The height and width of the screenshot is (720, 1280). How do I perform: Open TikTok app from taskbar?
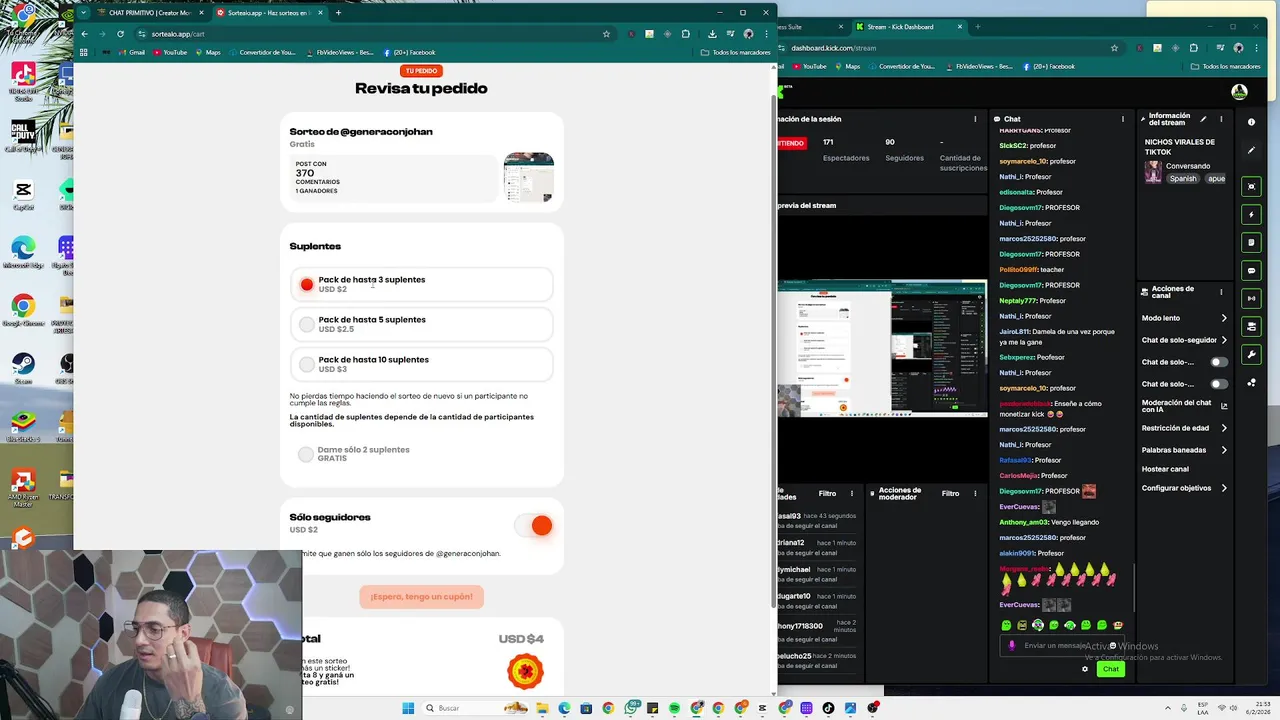[828, 708]
